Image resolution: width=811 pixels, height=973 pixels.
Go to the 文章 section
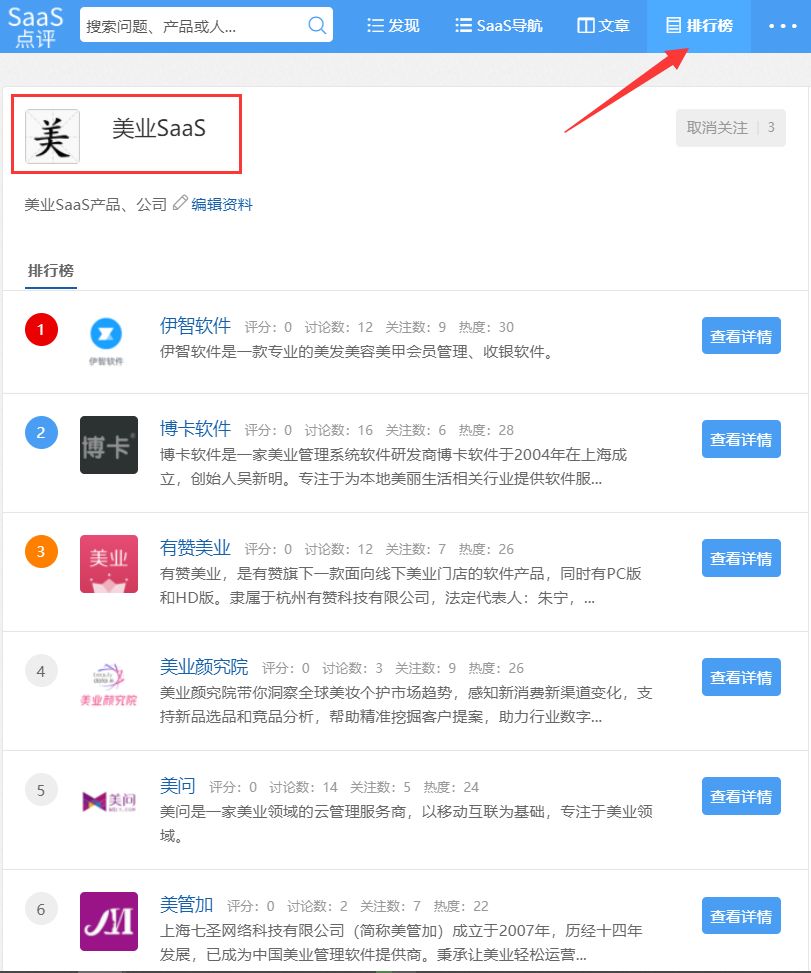(x=603, y=25)
